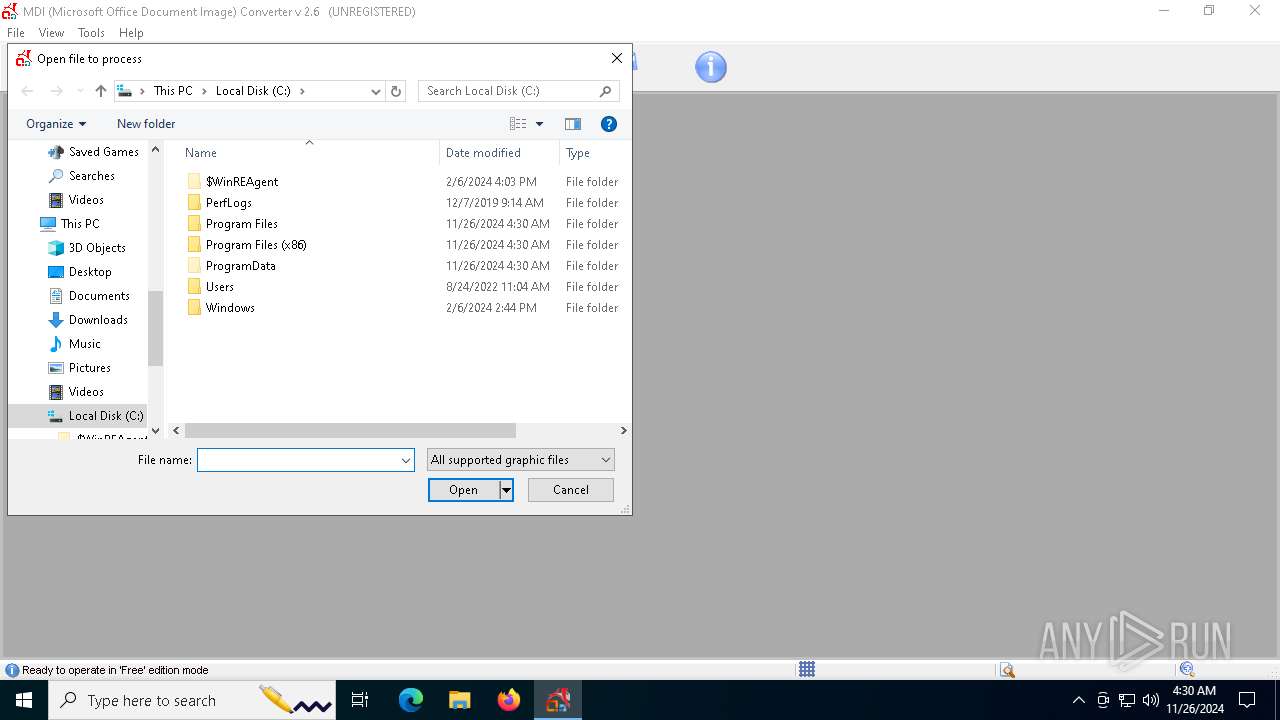This screenshot has height=720, width=1280.
Task: Select the Program Files folder
Action: (x=242, y=224)
